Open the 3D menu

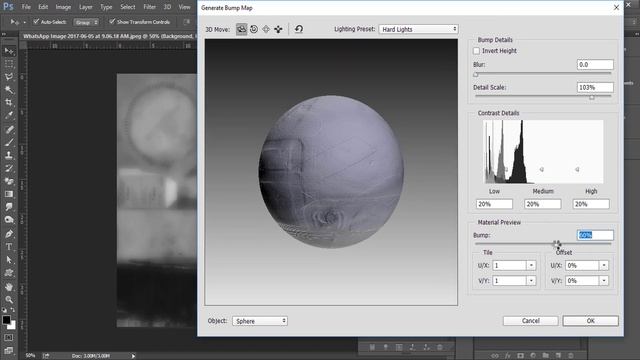167,7
